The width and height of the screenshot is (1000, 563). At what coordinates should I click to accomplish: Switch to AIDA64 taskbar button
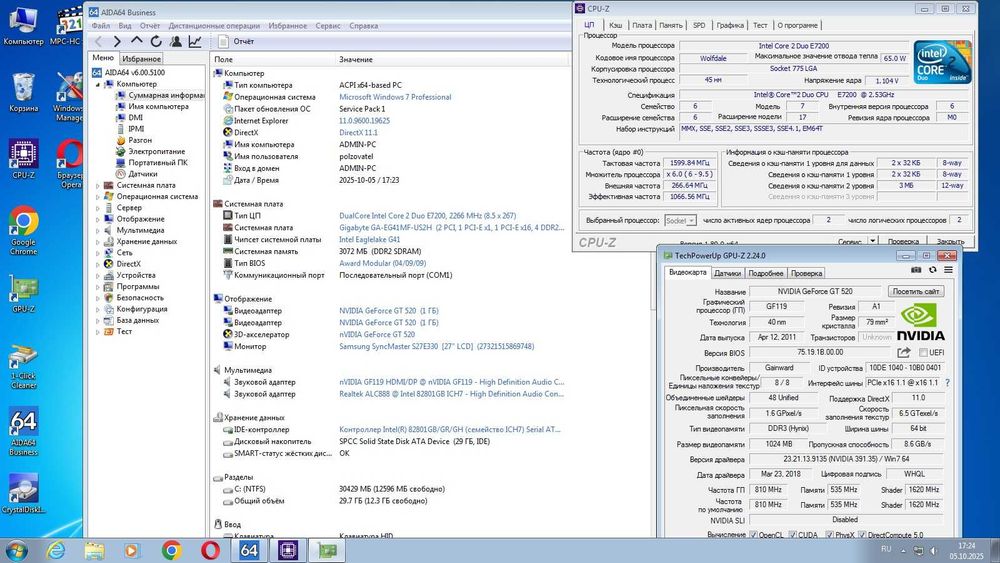(x=249, y=550)
